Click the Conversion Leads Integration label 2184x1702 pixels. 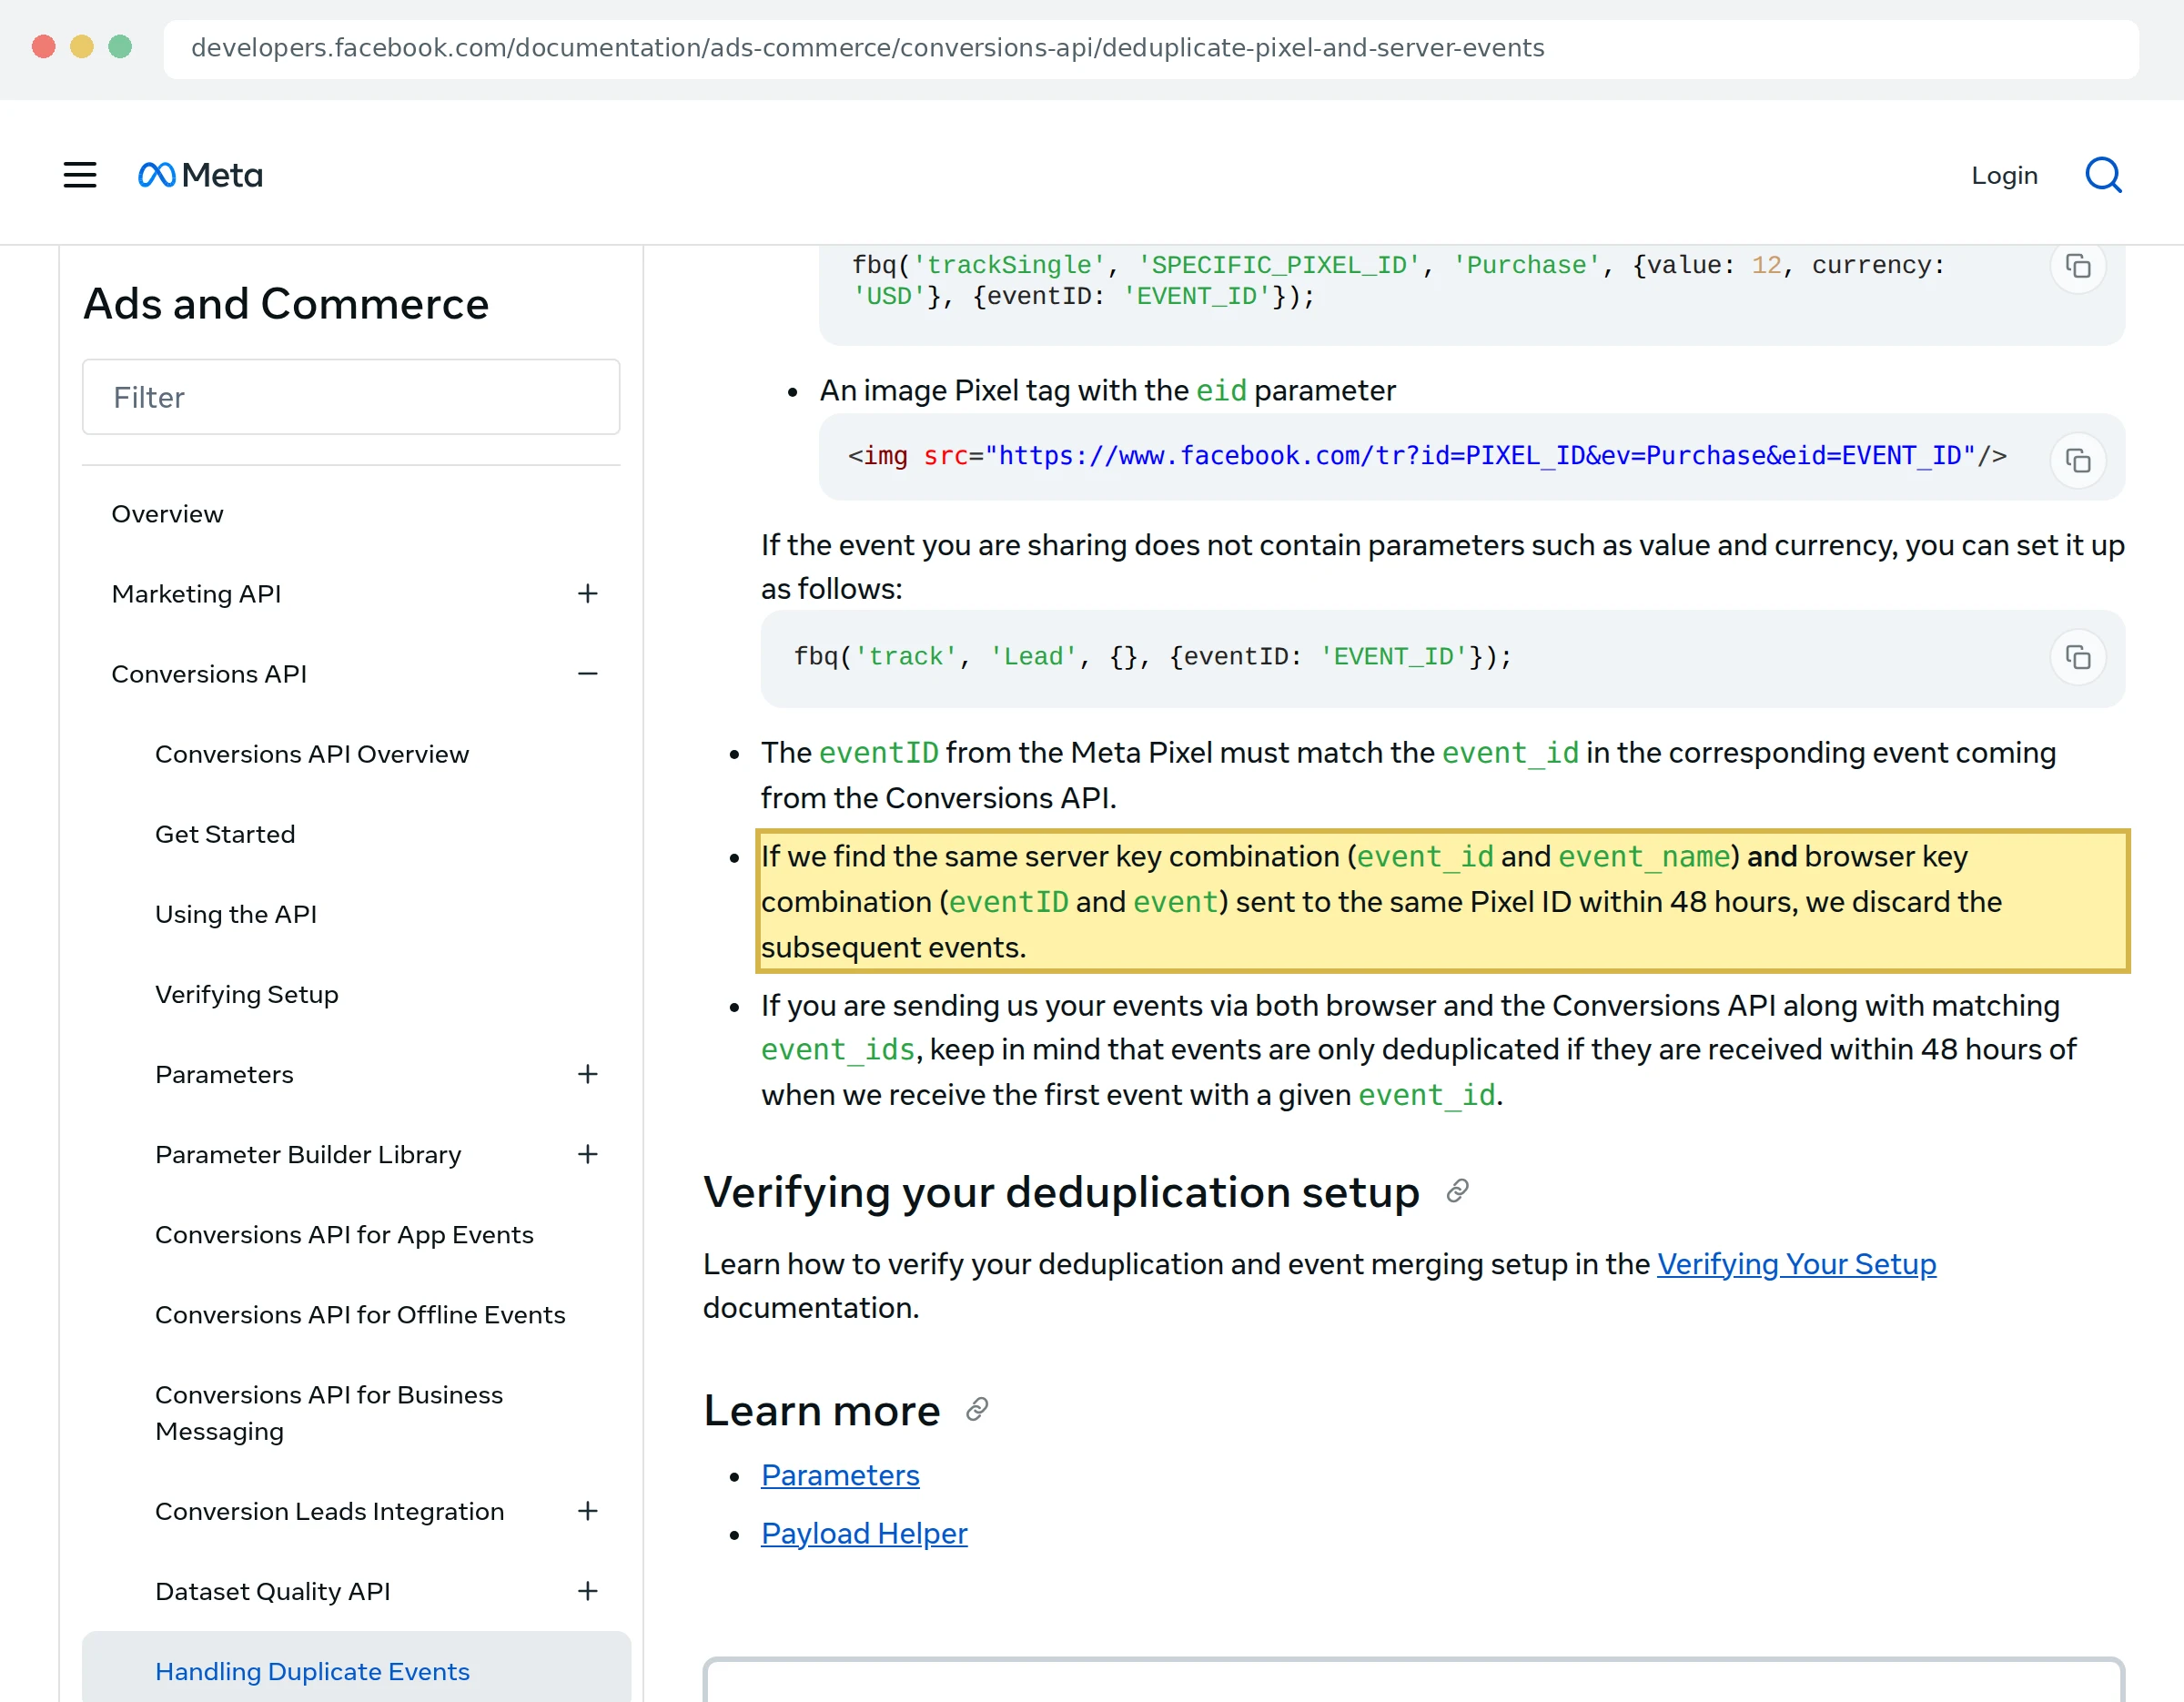[329, 1511]
